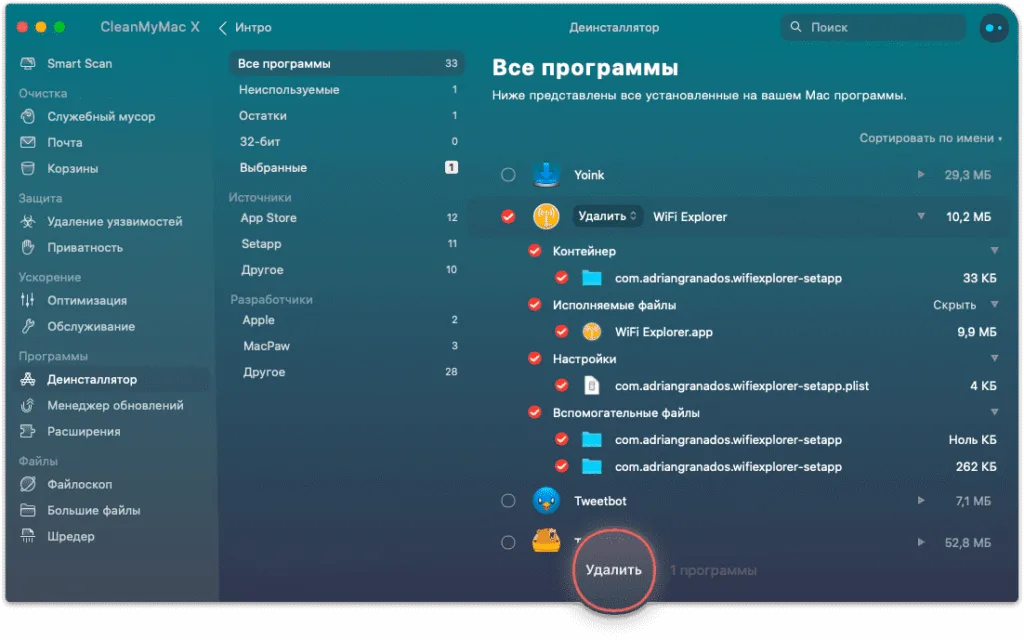Uncheck the Вспомогательные файлы checkbox

click(x=535, y=413)
